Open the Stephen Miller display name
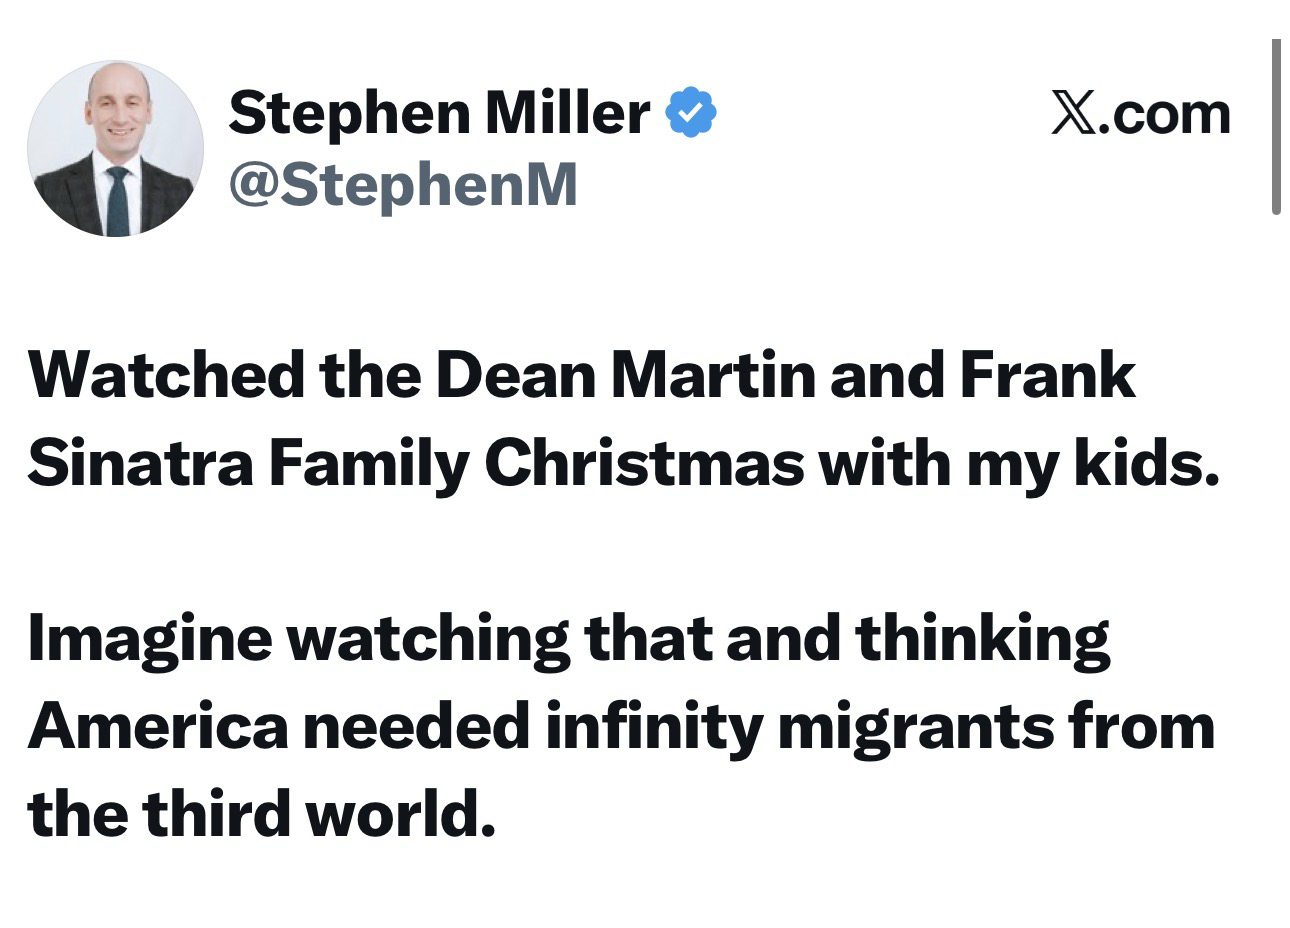 (439, 111)
